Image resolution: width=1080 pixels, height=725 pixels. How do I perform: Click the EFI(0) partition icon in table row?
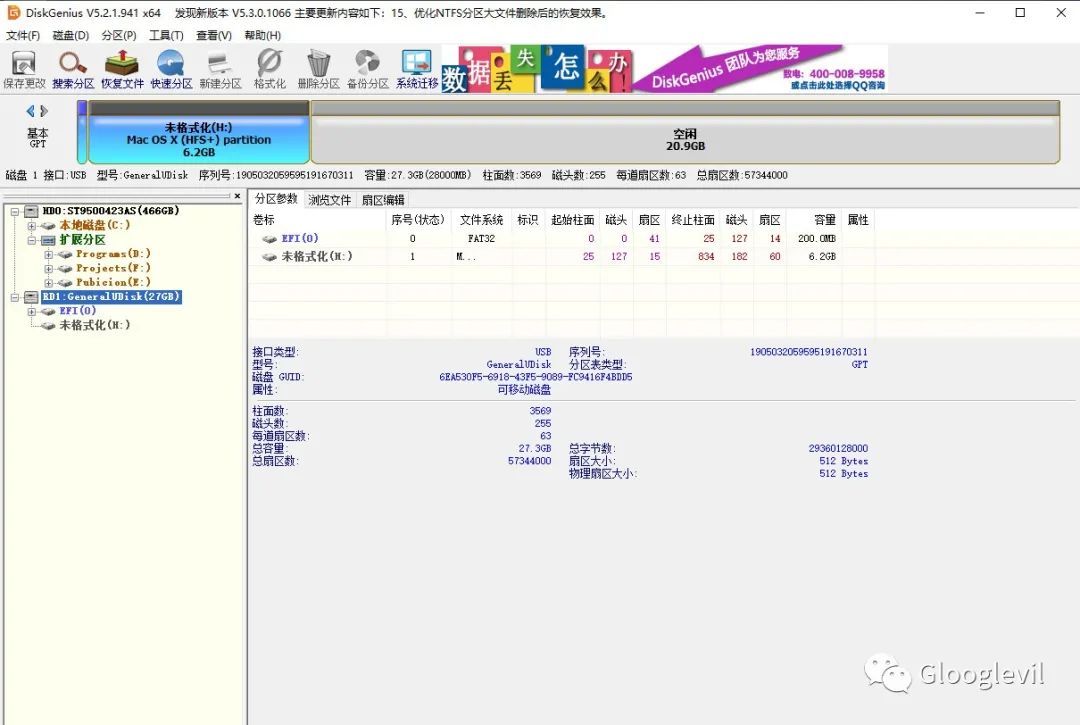tap(269, 239)
